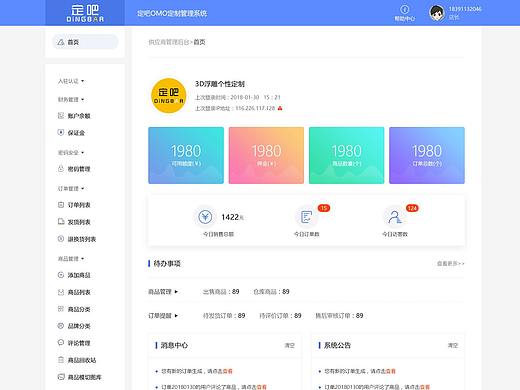Click the 商品模切图库 image library icon
The width and height of the screenshot is (520, 390).
pyautogui.click(x=61, y=377)
